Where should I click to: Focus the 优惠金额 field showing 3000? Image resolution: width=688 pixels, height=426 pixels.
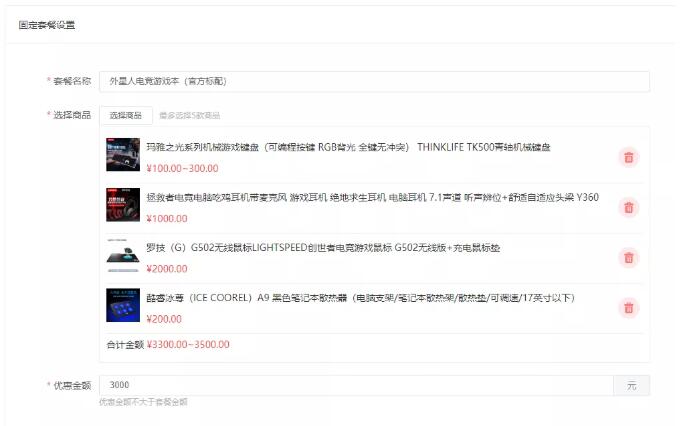(x=356, y=385)
